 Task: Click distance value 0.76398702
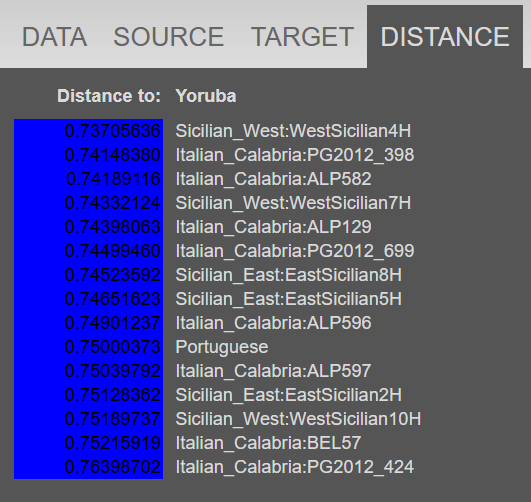112,467
